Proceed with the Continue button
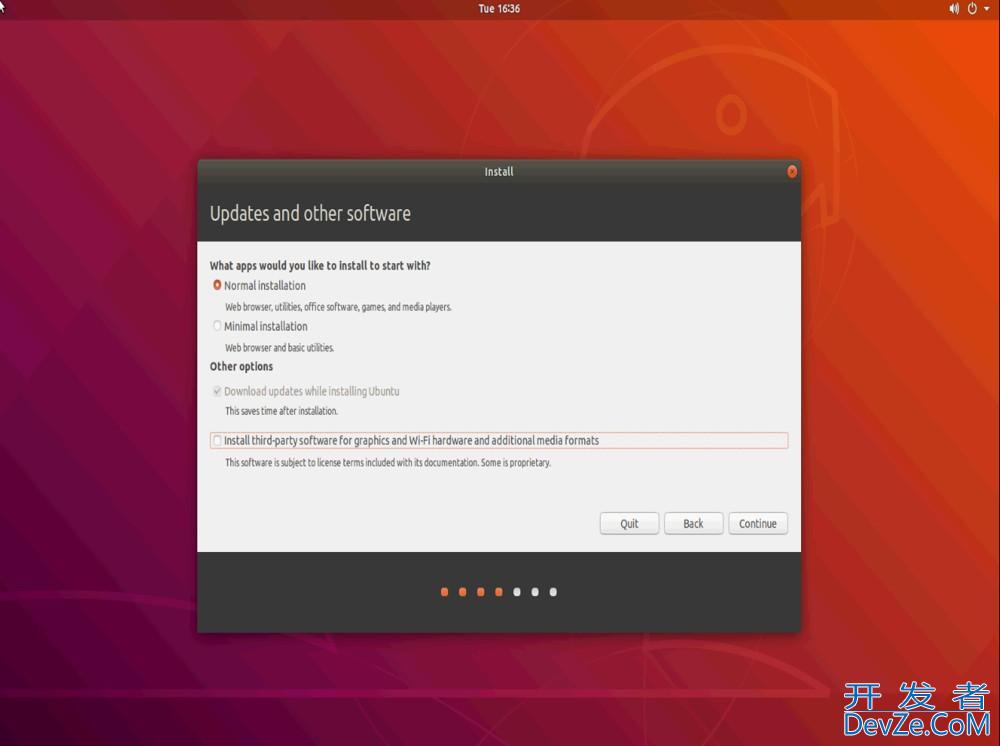Image resolution: width=1000 pixels, height=746 pixels. [x=758, y=523]
